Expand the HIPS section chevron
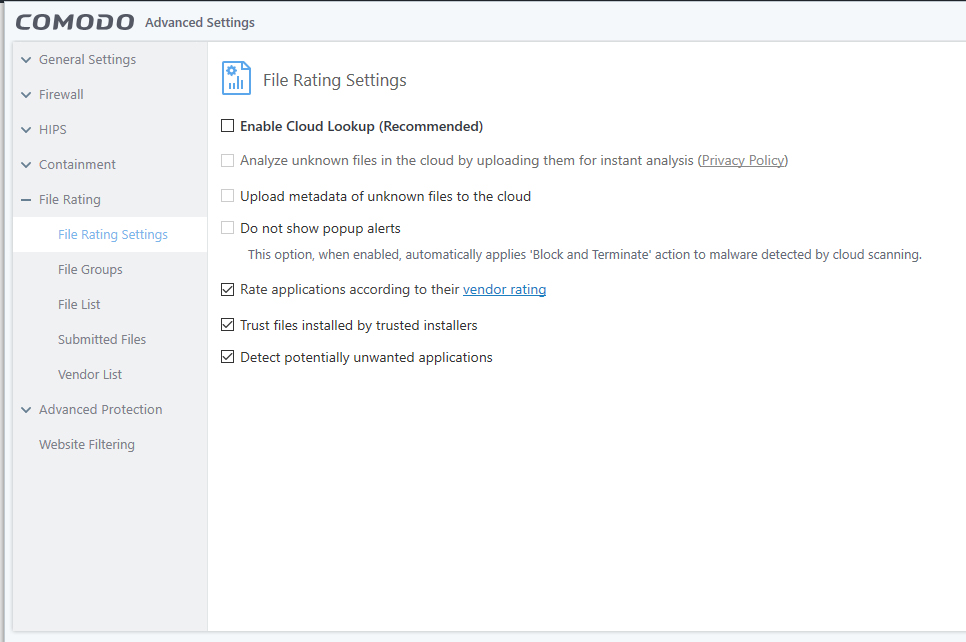966x642 pixels. 26,130
